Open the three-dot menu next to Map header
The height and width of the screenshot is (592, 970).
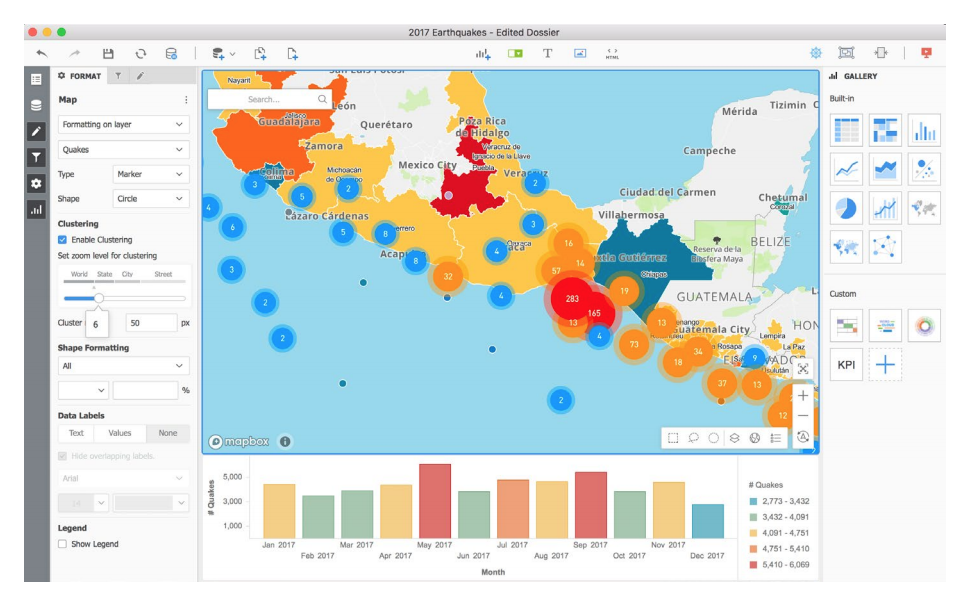click(x=185, y=99)
